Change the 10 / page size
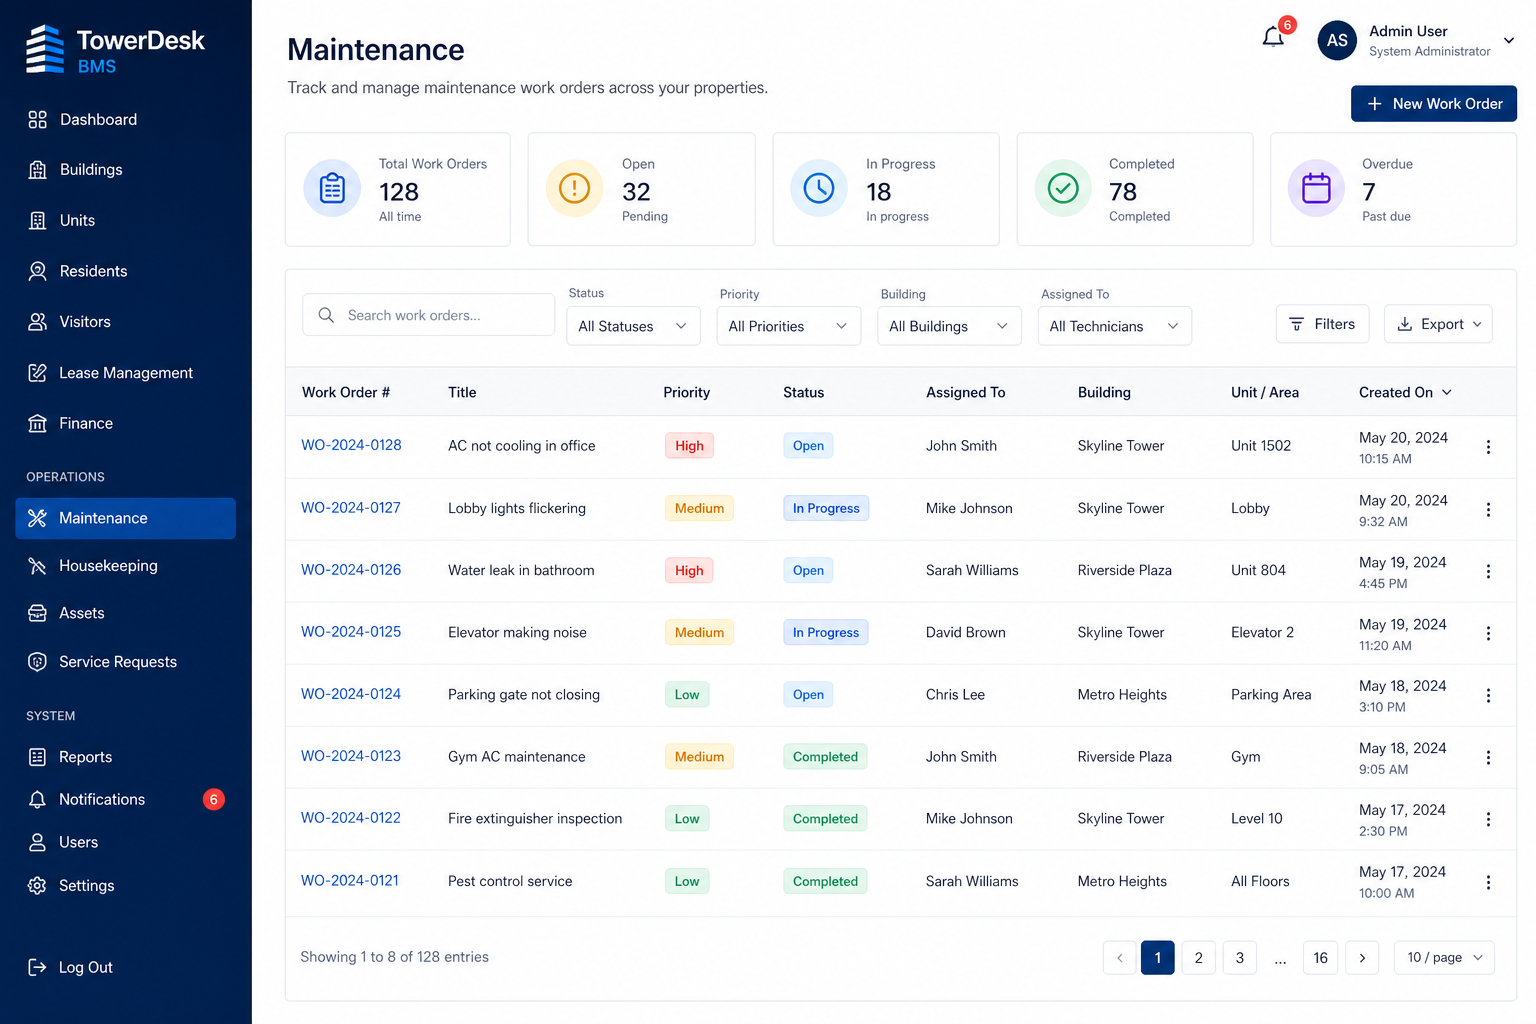This screenshot has width=1536, height=1024. [1444, 957]
